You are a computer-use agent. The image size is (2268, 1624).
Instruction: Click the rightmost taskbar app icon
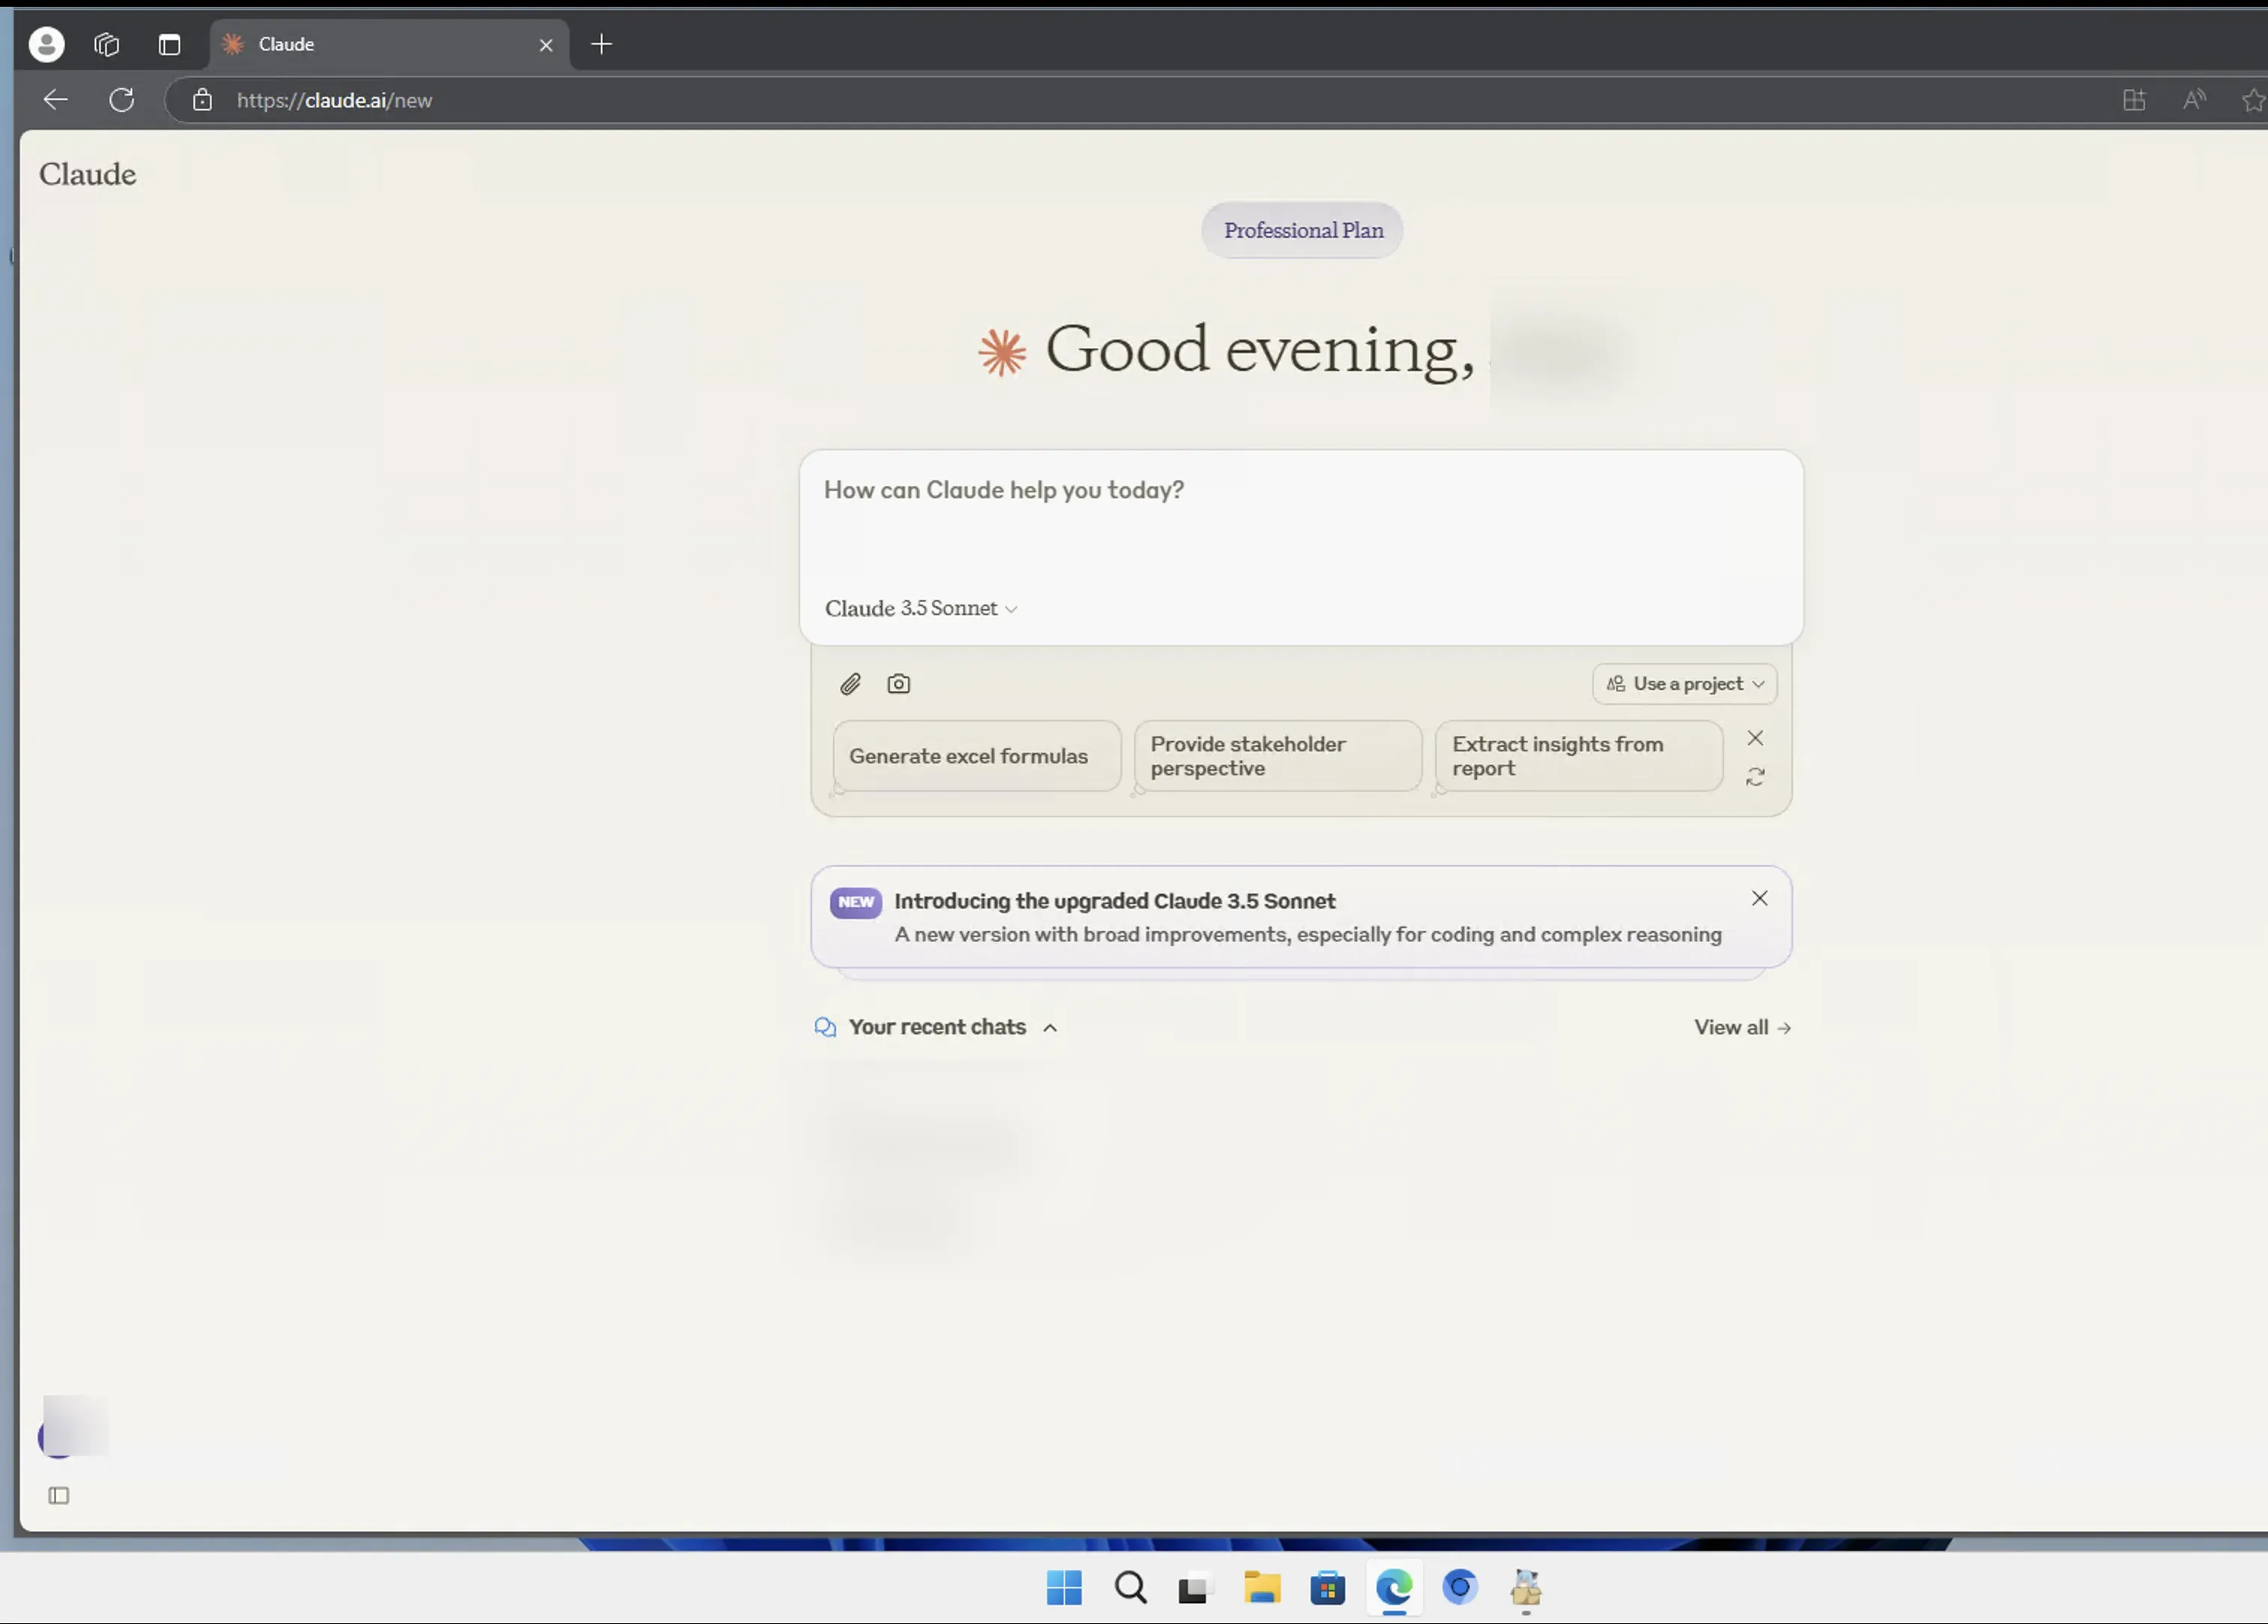pyautogui.click(x=1526, y=1587)
